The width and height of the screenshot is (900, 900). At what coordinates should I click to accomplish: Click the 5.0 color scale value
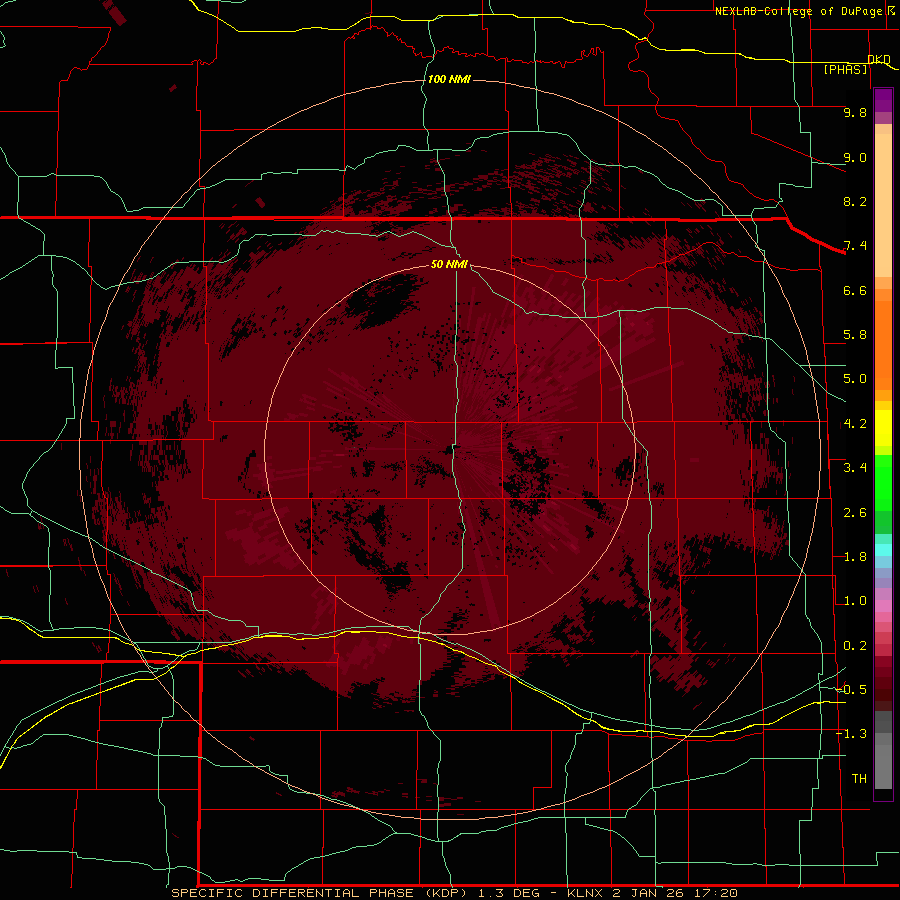(x=855, y=379)
